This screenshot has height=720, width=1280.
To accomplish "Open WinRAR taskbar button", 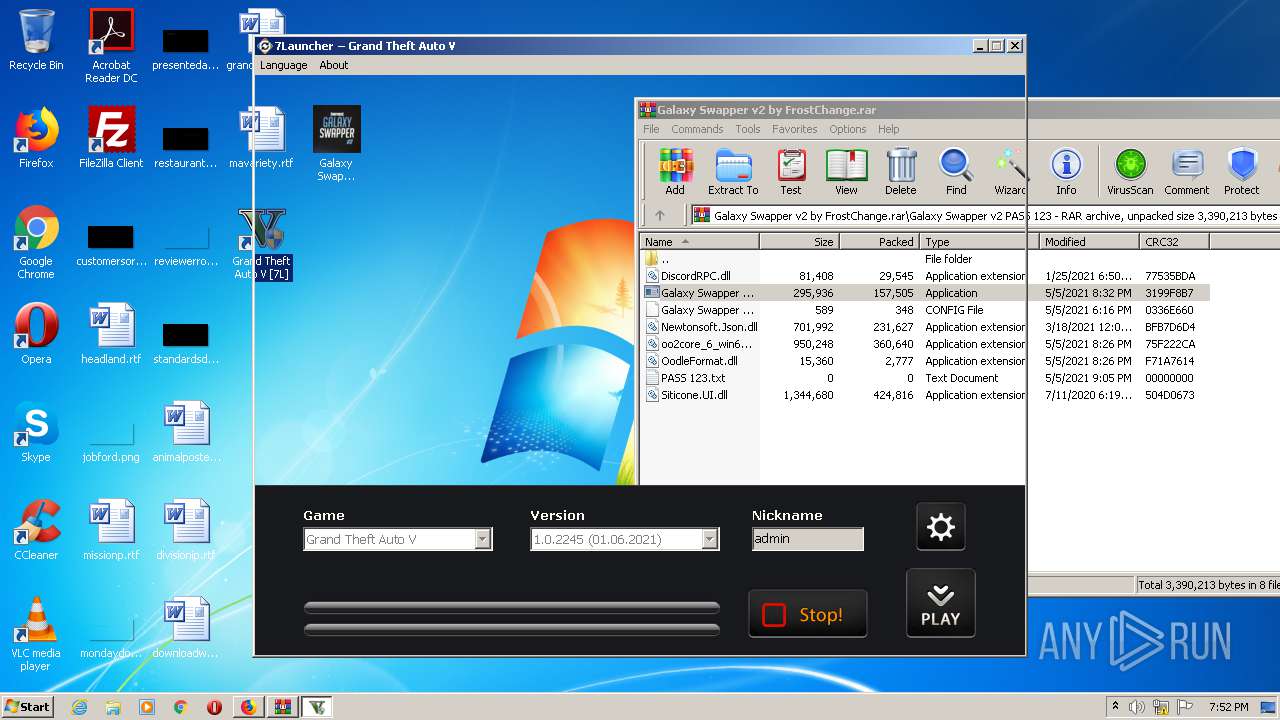I will point(282,707).
